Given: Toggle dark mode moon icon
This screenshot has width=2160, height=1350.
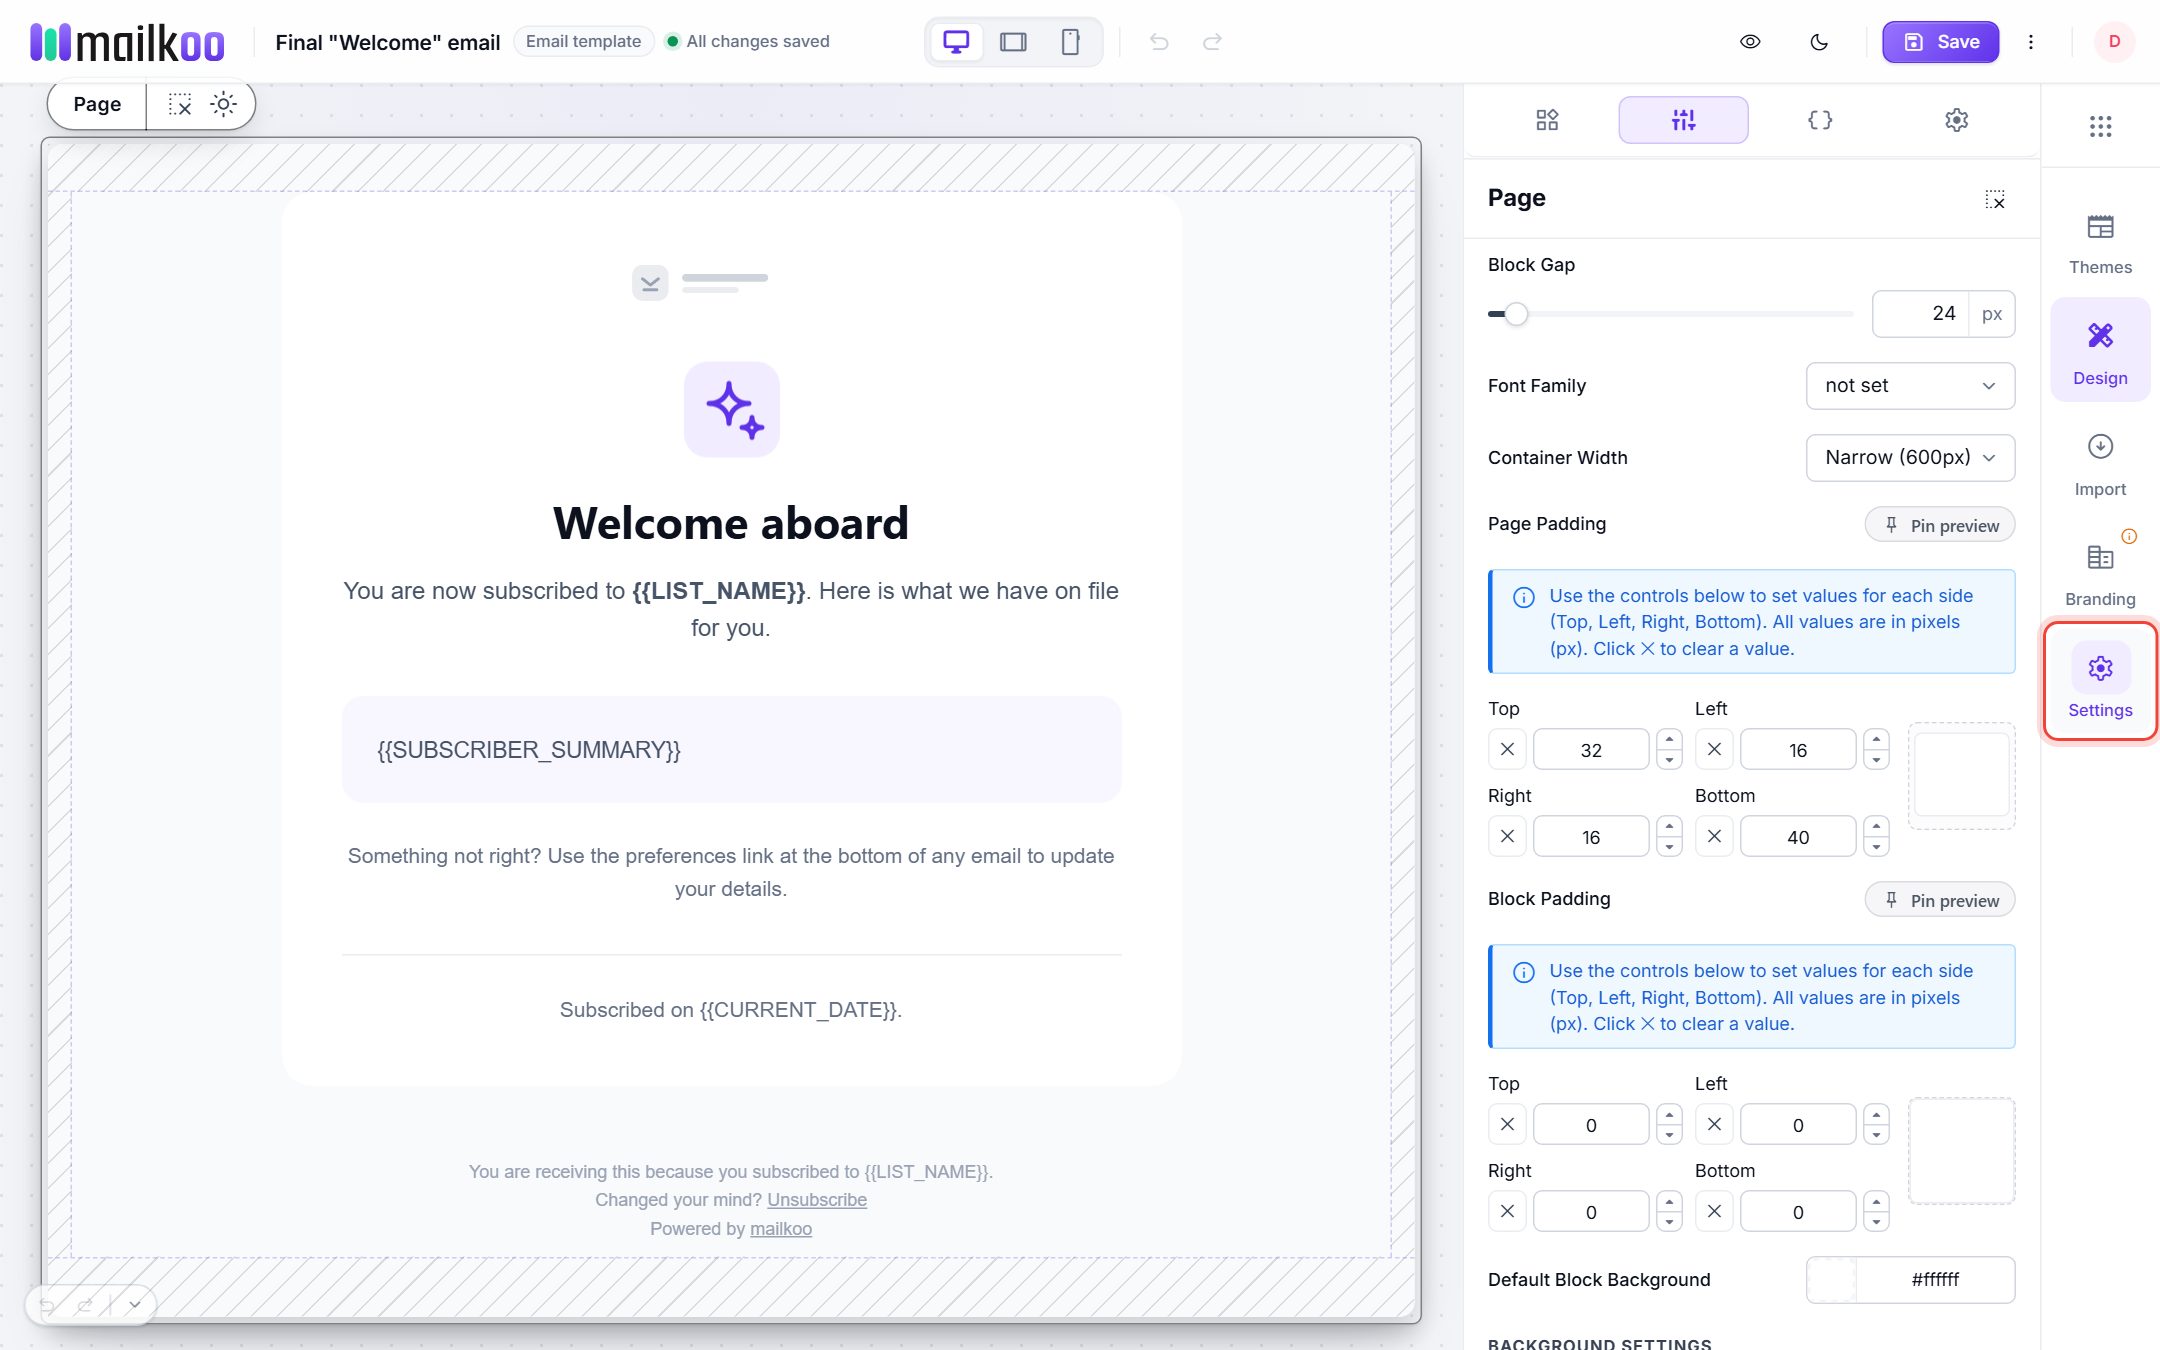Looking at the screenshot, I should click(1819, 42).
